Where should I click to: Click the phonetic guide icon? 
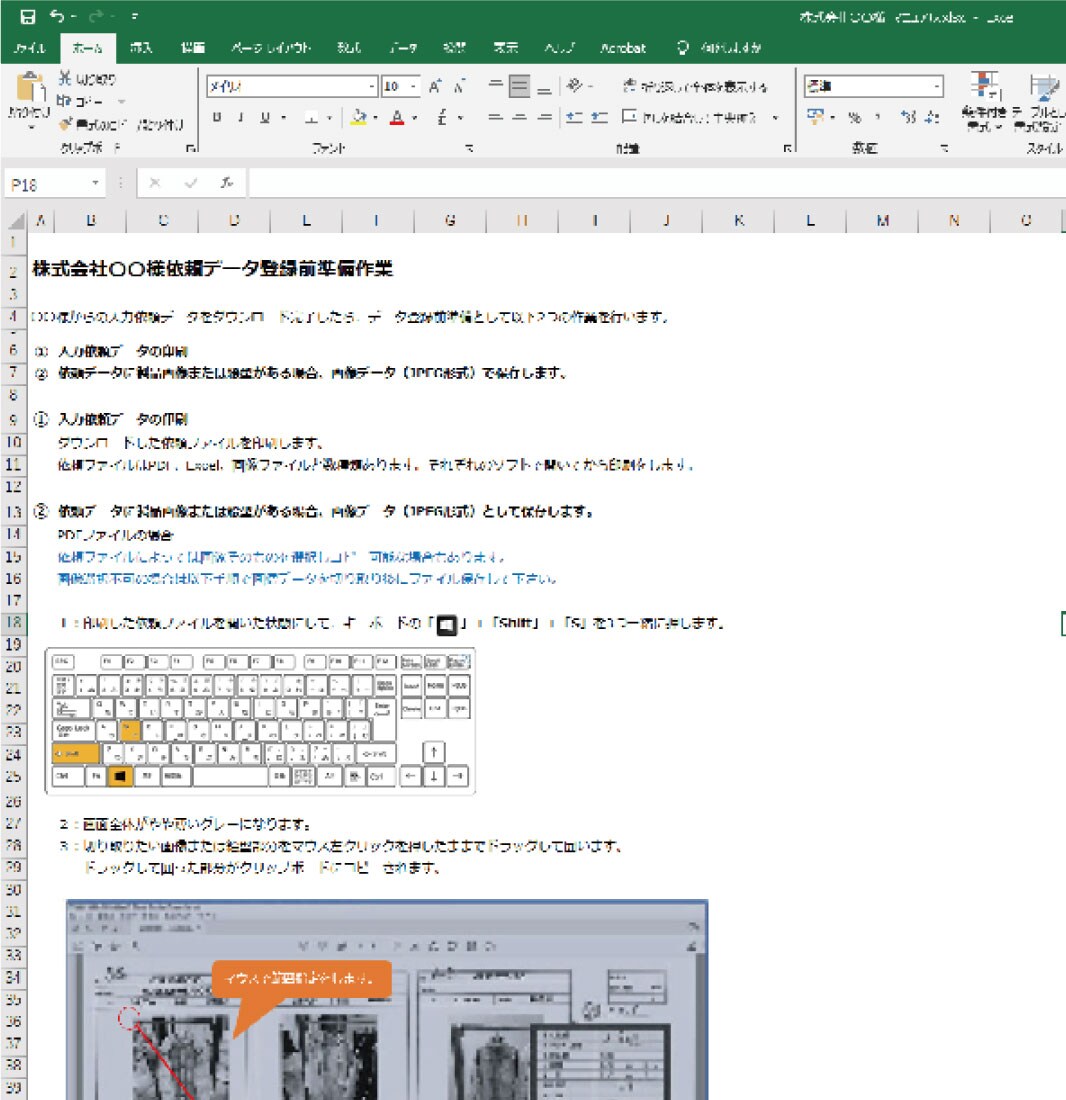click(x=443, y=117)
